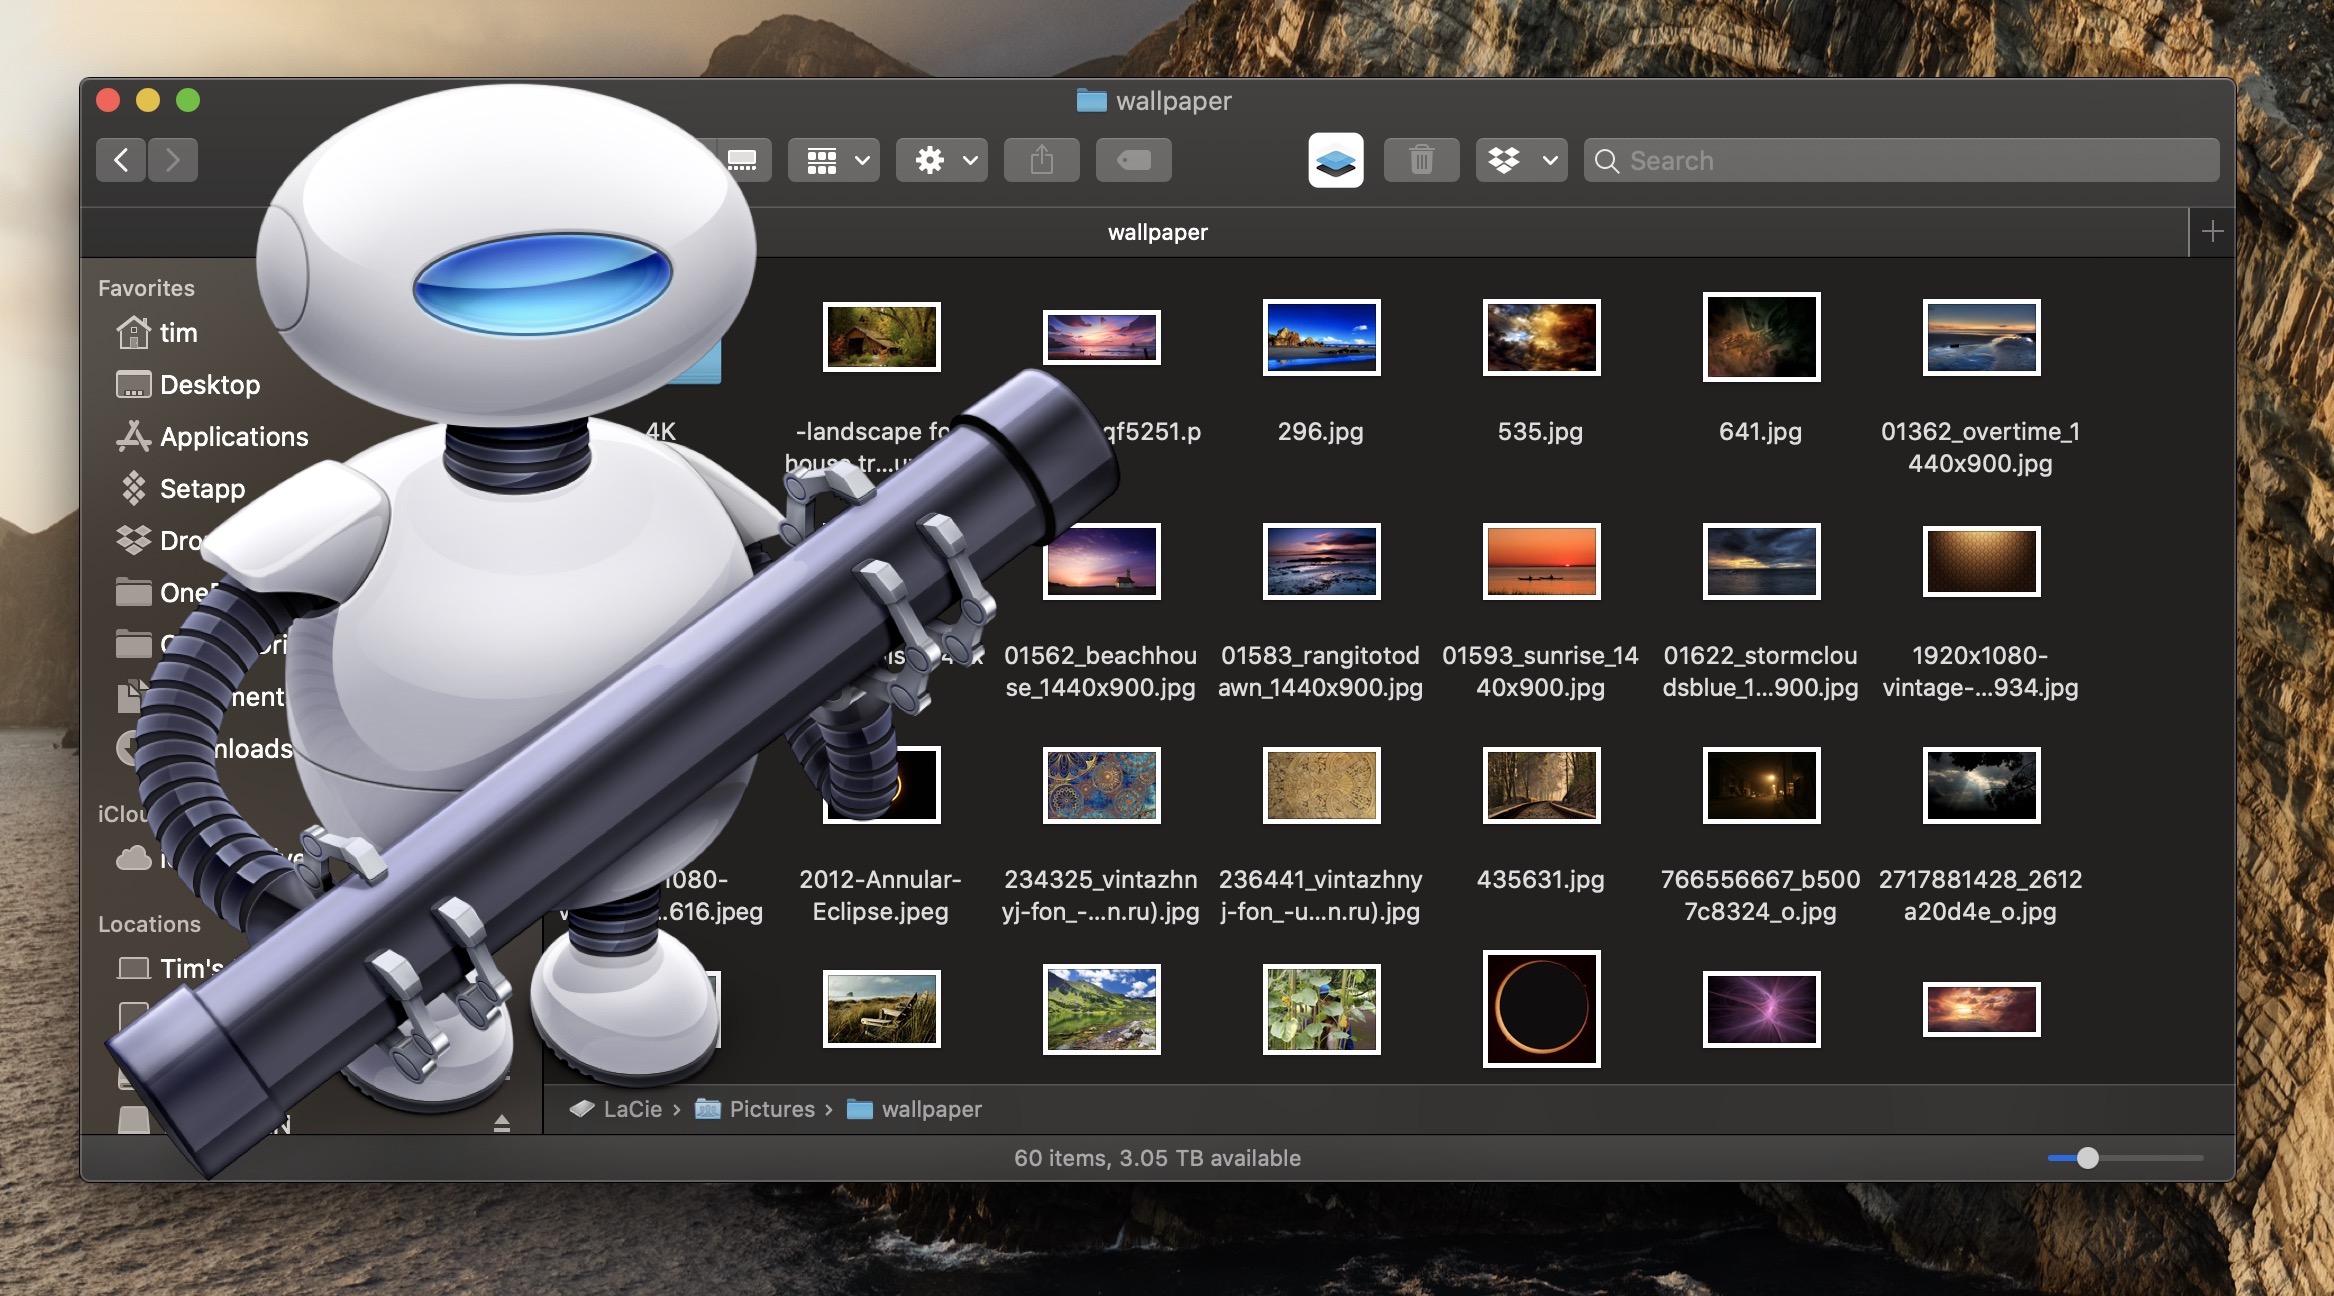Select the 535.jpg thumbnail
This screenshot has height=1296, width=2334.
[1540, 338]
